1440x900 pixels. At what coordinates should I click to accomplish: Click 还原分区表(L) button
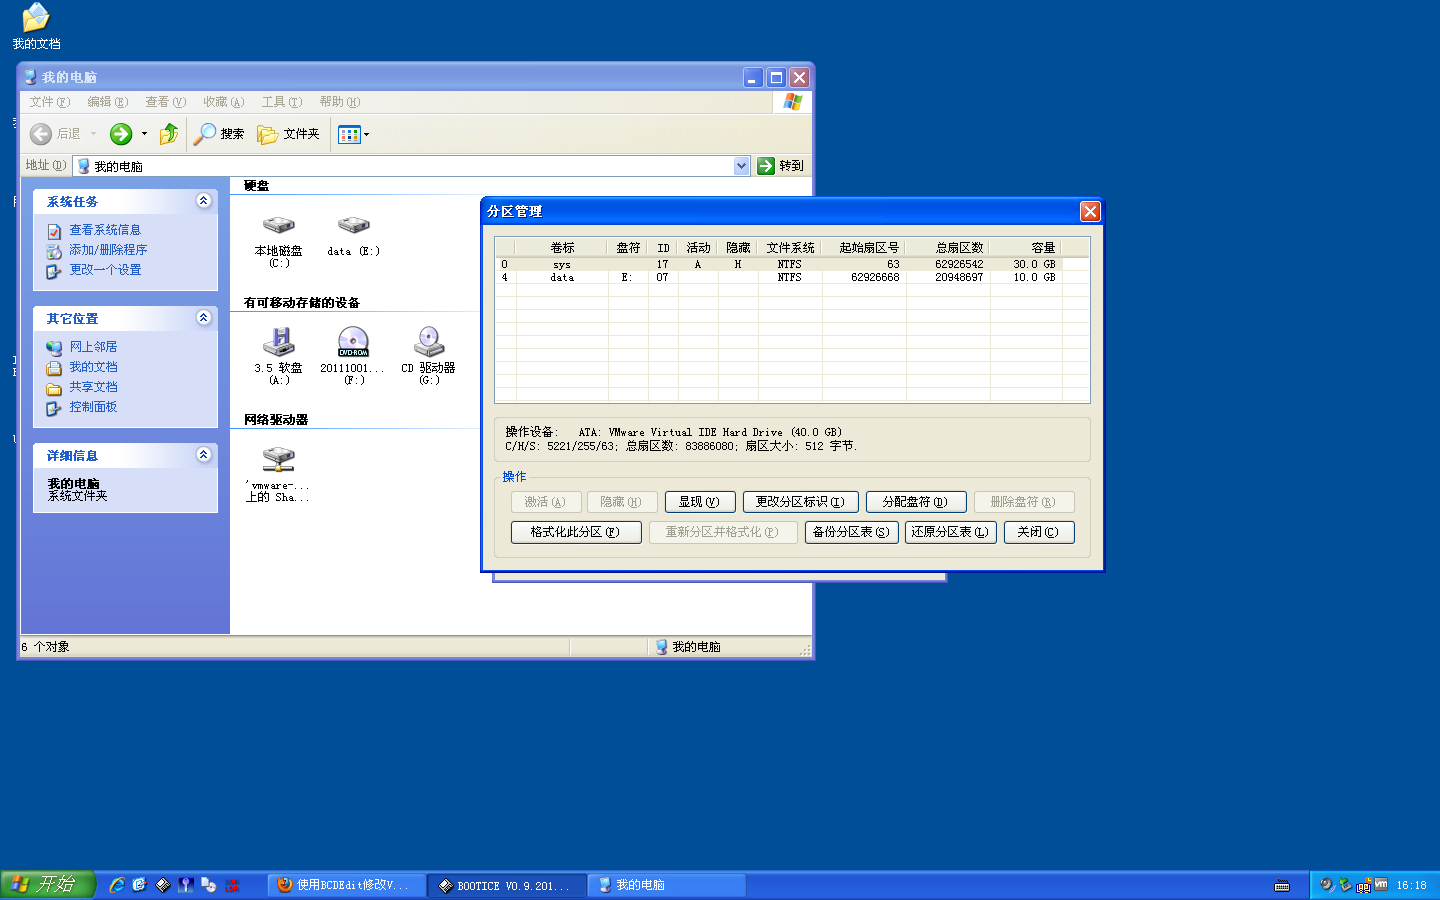(950, 532)
